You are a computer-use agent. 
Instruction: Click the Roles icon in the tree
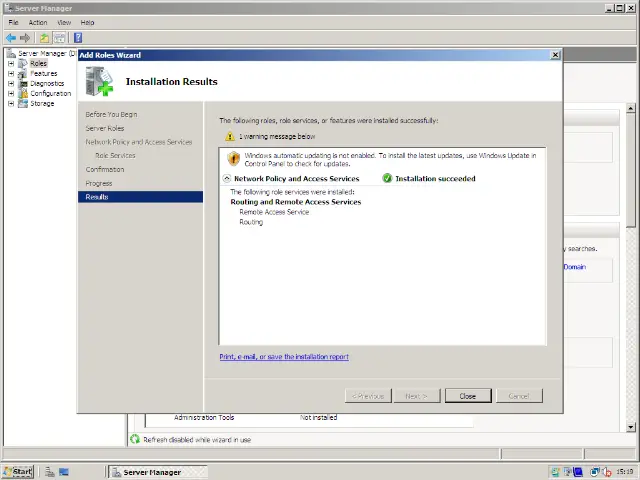tap(23, 64)
